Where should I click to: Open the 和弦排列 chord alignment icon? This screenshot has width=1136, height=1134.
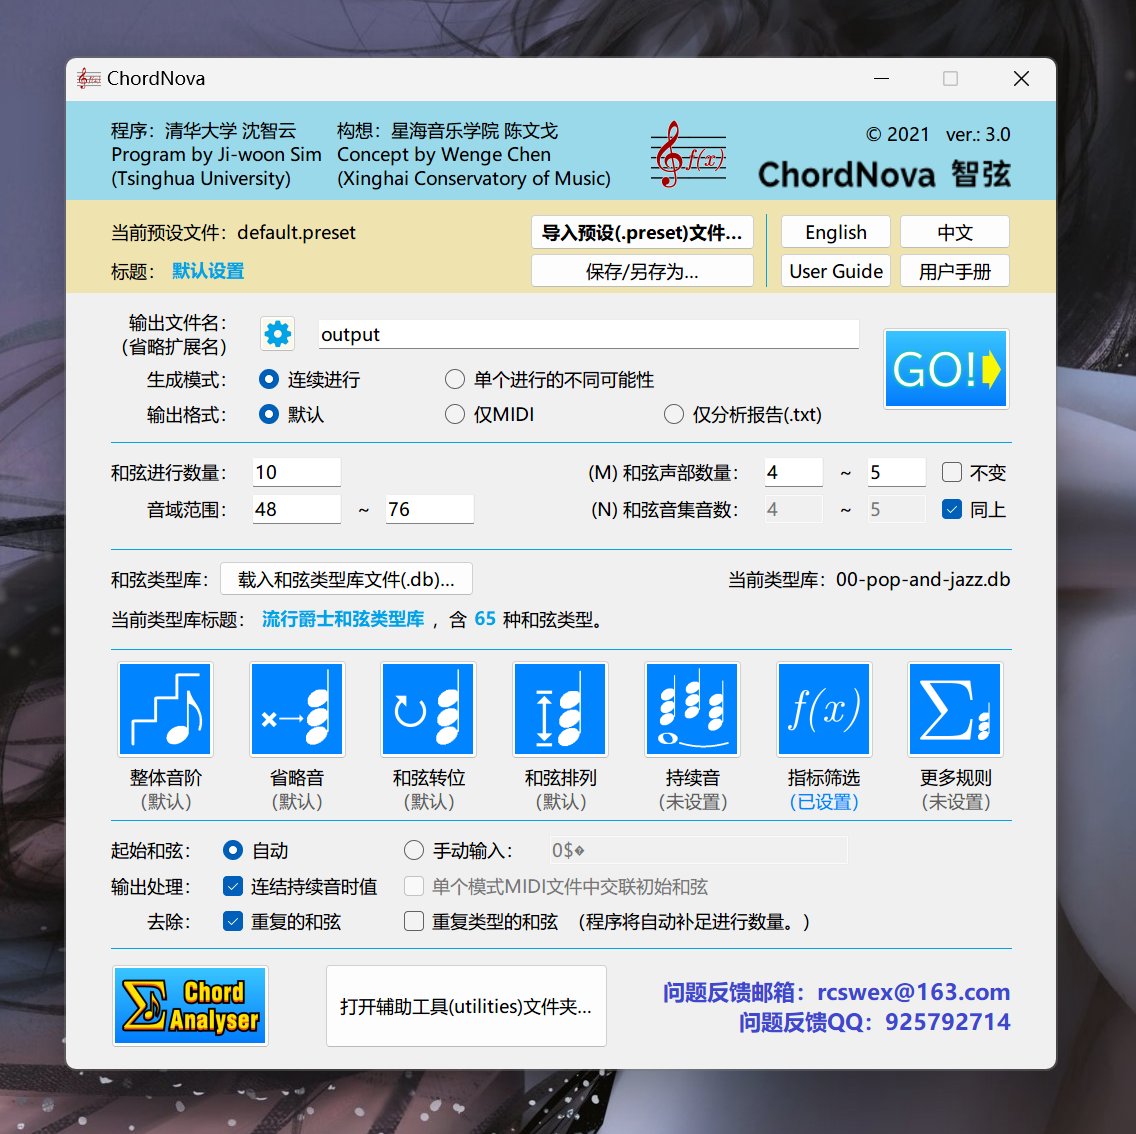point(560,709)
